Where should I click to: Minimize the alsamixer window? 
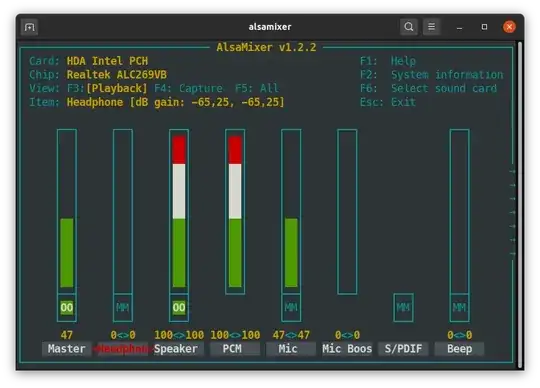[459, 27]
